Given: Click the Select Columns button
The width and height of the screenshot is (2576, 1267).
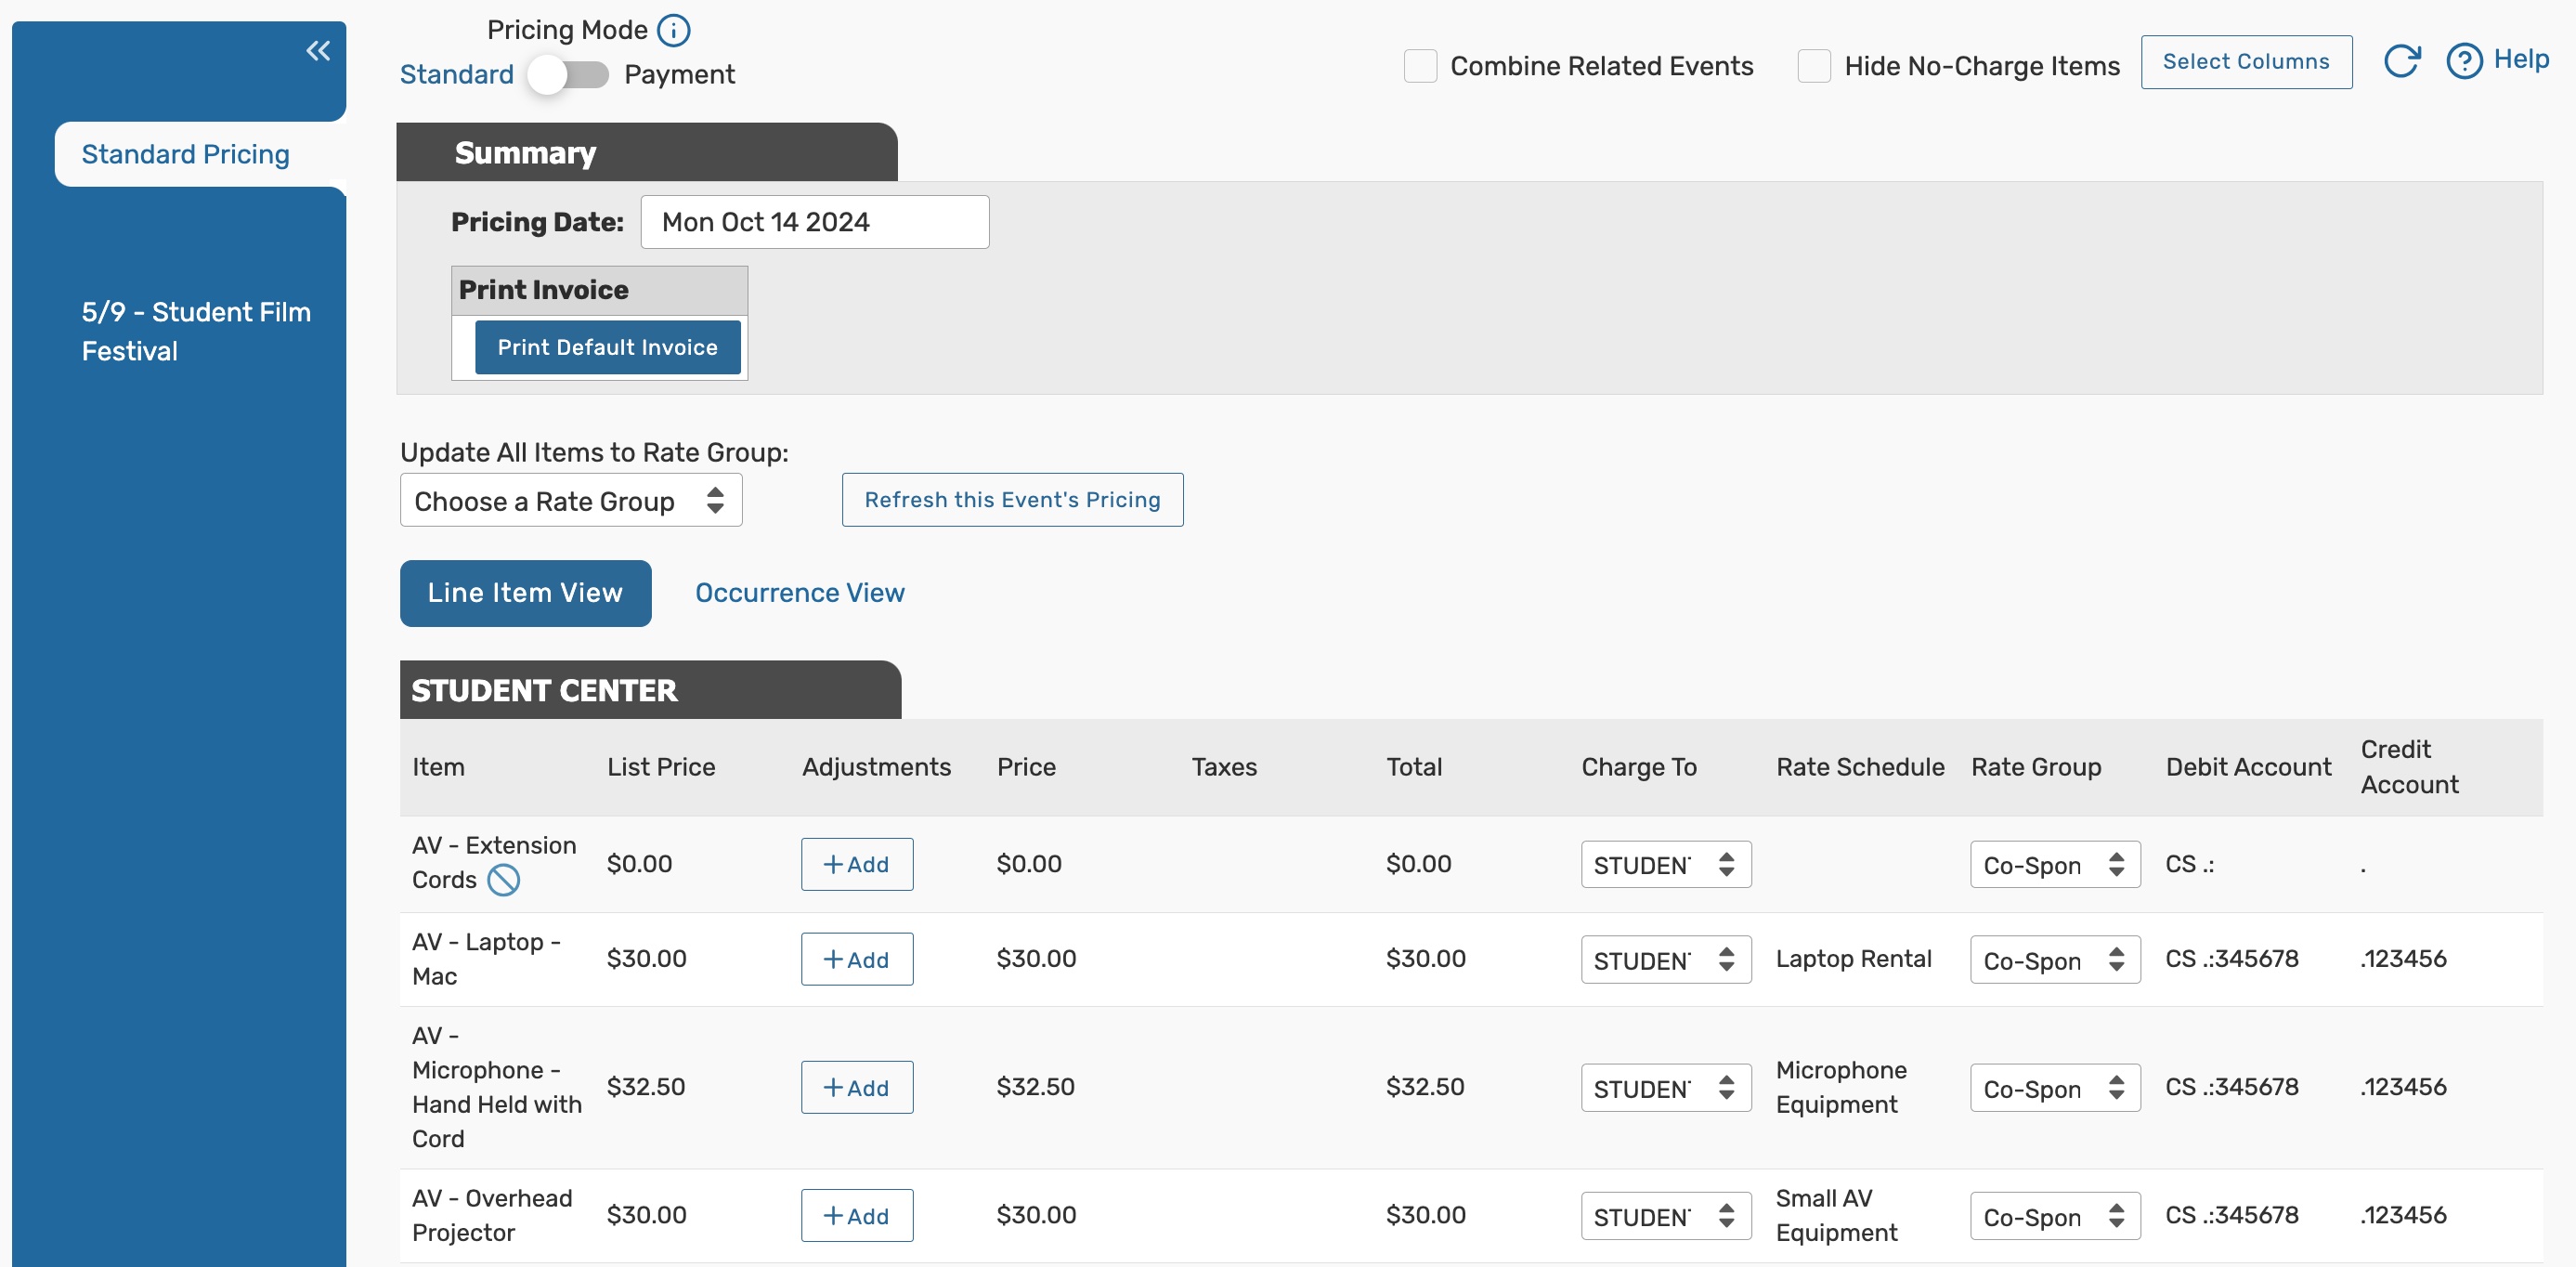Looking at the screenshot, I should coord(2245,62).
